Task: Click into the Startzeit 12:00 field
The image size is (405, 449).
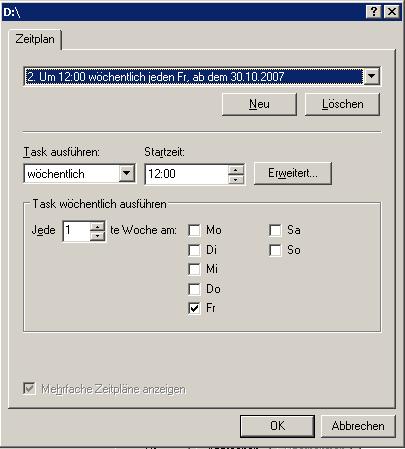Action: tap(187, 174)
